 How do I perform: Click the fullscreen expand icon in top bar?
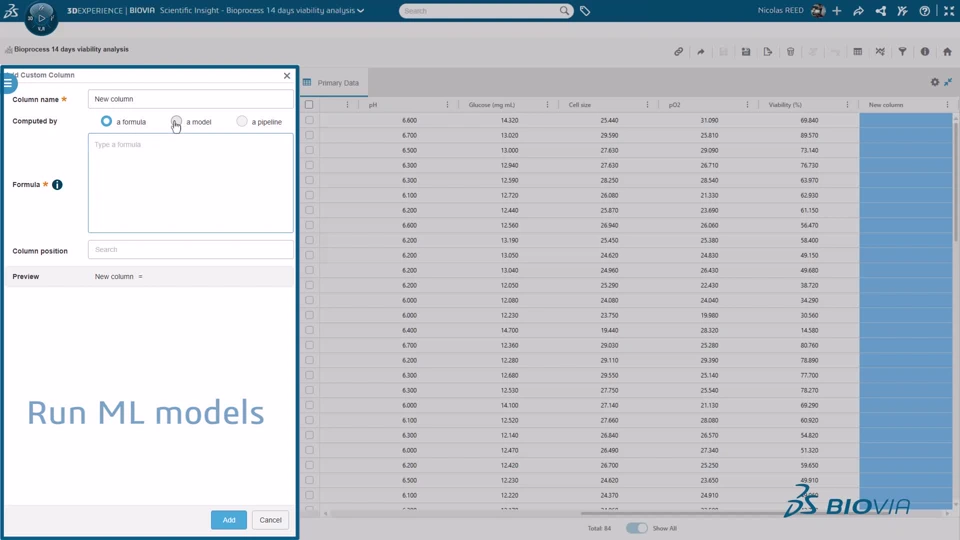pos(948,11)
